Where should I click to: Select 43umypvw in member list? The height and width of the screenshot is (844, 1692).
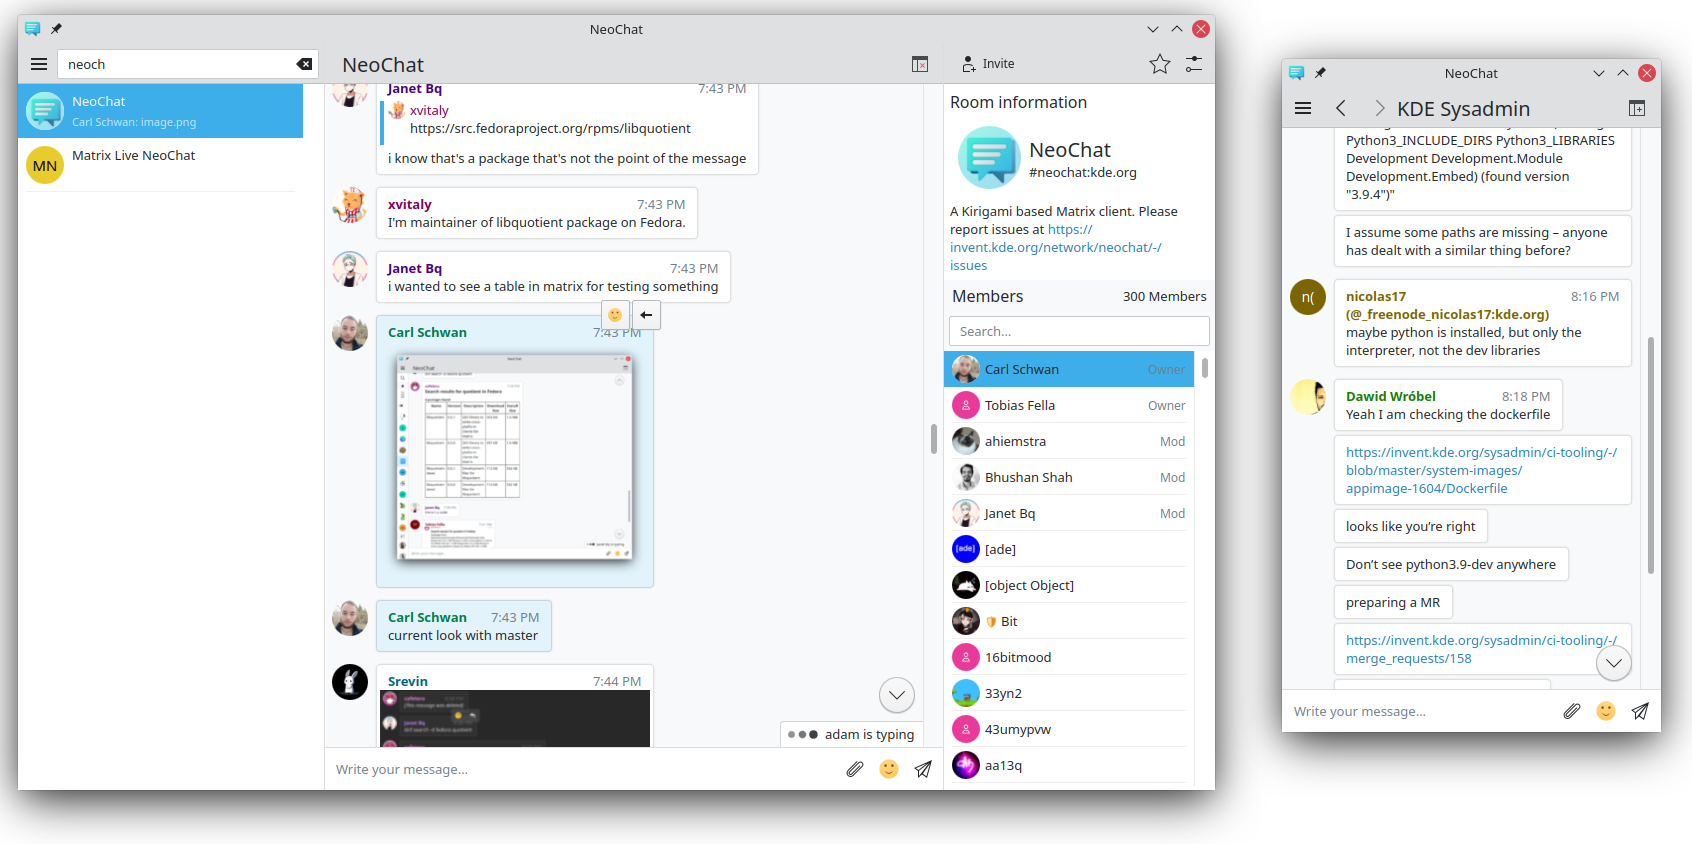coord(1069,729)
